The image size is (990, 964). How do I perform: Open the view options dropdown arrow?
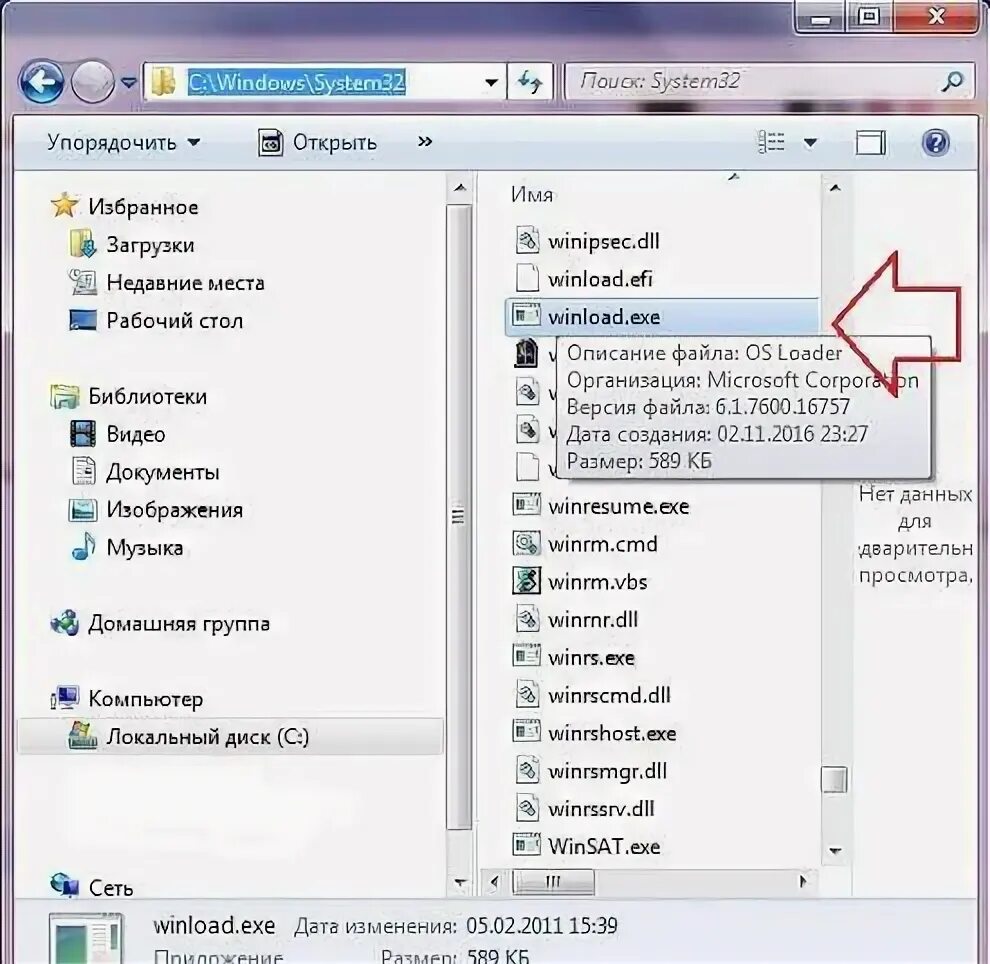click(x=810, y=143)
